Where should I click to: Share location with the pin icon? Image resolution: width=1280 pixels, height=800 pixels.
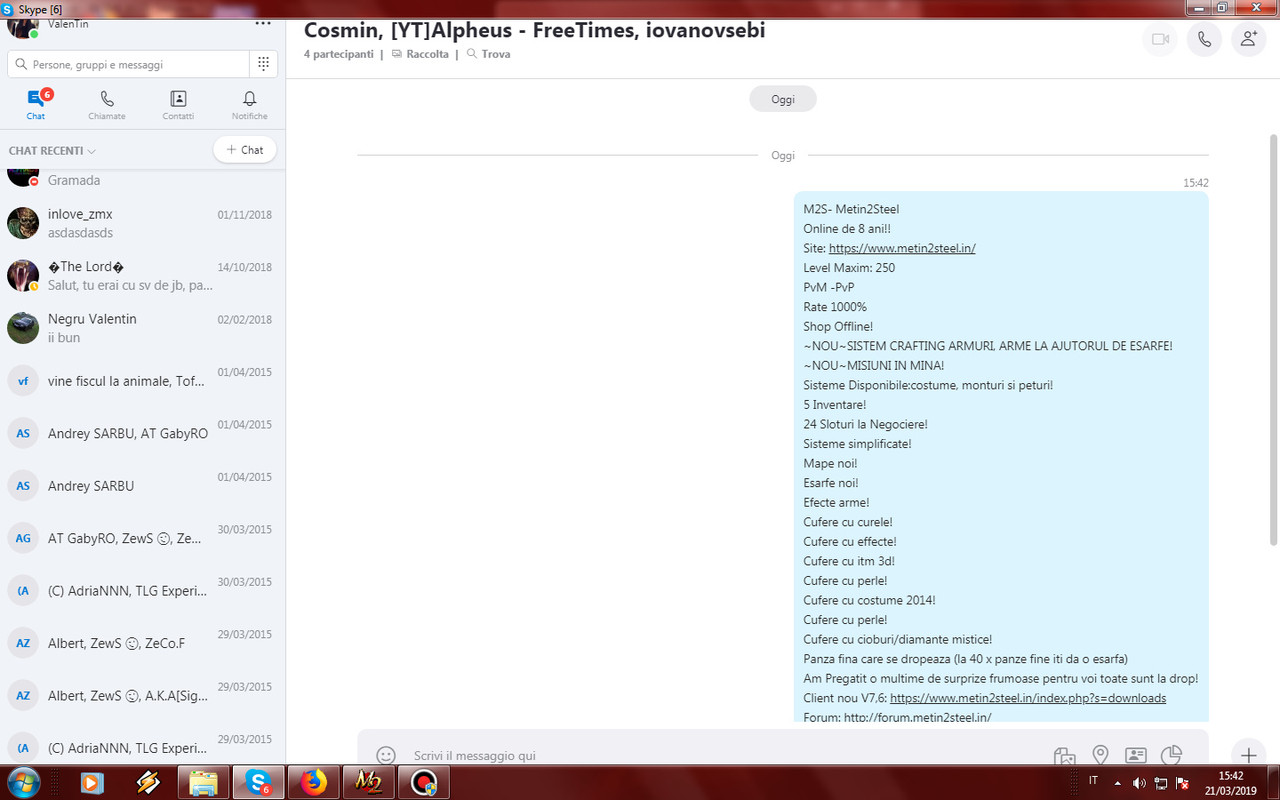(x=1100, y=756)
